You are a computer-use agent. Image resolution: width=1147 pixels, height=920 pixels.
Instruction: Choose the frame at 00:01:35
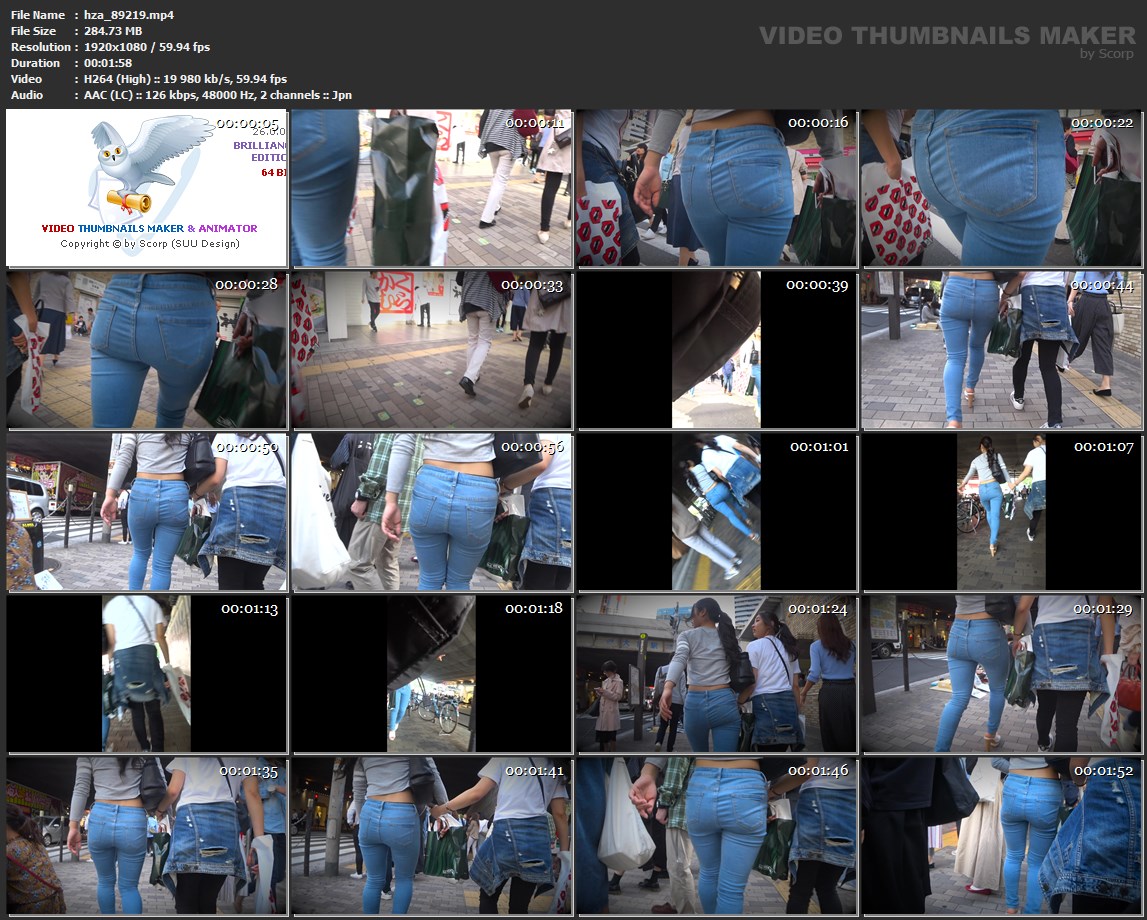tap(147, 836)
